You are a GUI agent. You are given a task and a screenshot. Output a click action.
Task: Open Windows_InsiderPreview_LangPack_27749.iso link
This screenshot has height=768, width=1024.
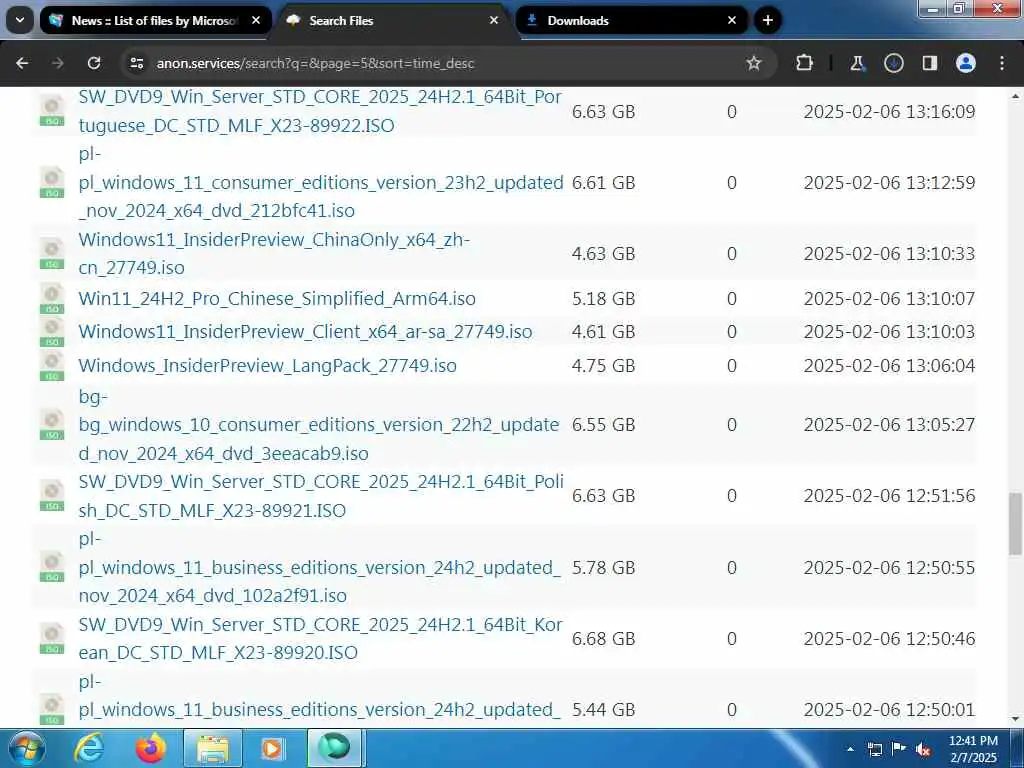pos(267,366)
